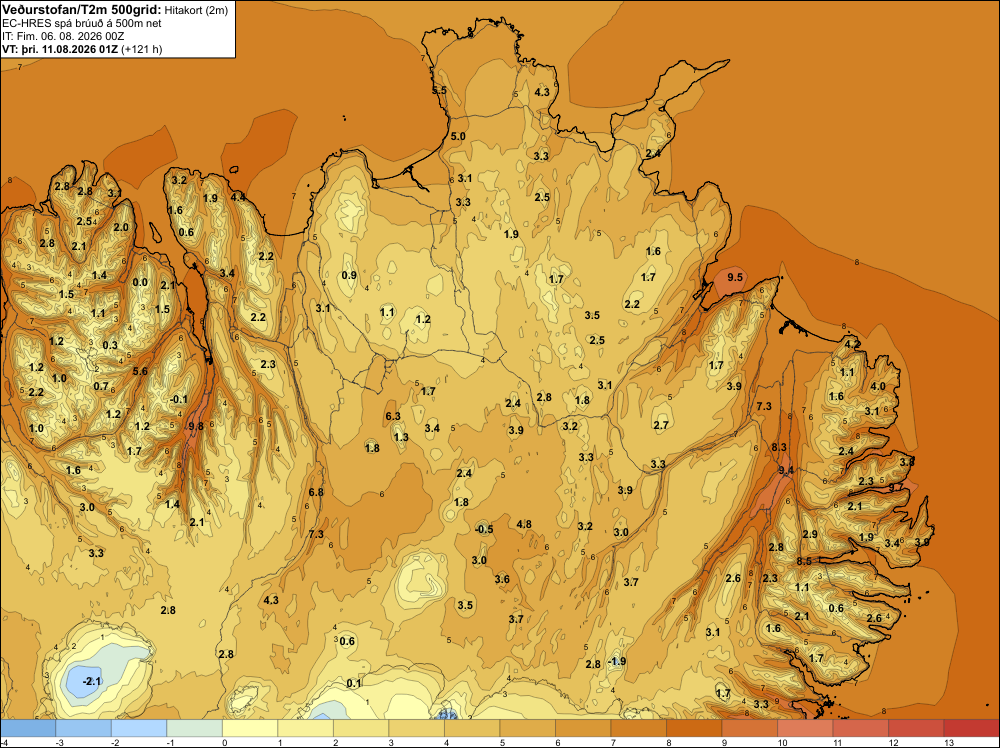
Task: Select the 5.0 value on the northern coast
Action: [458, 136]
